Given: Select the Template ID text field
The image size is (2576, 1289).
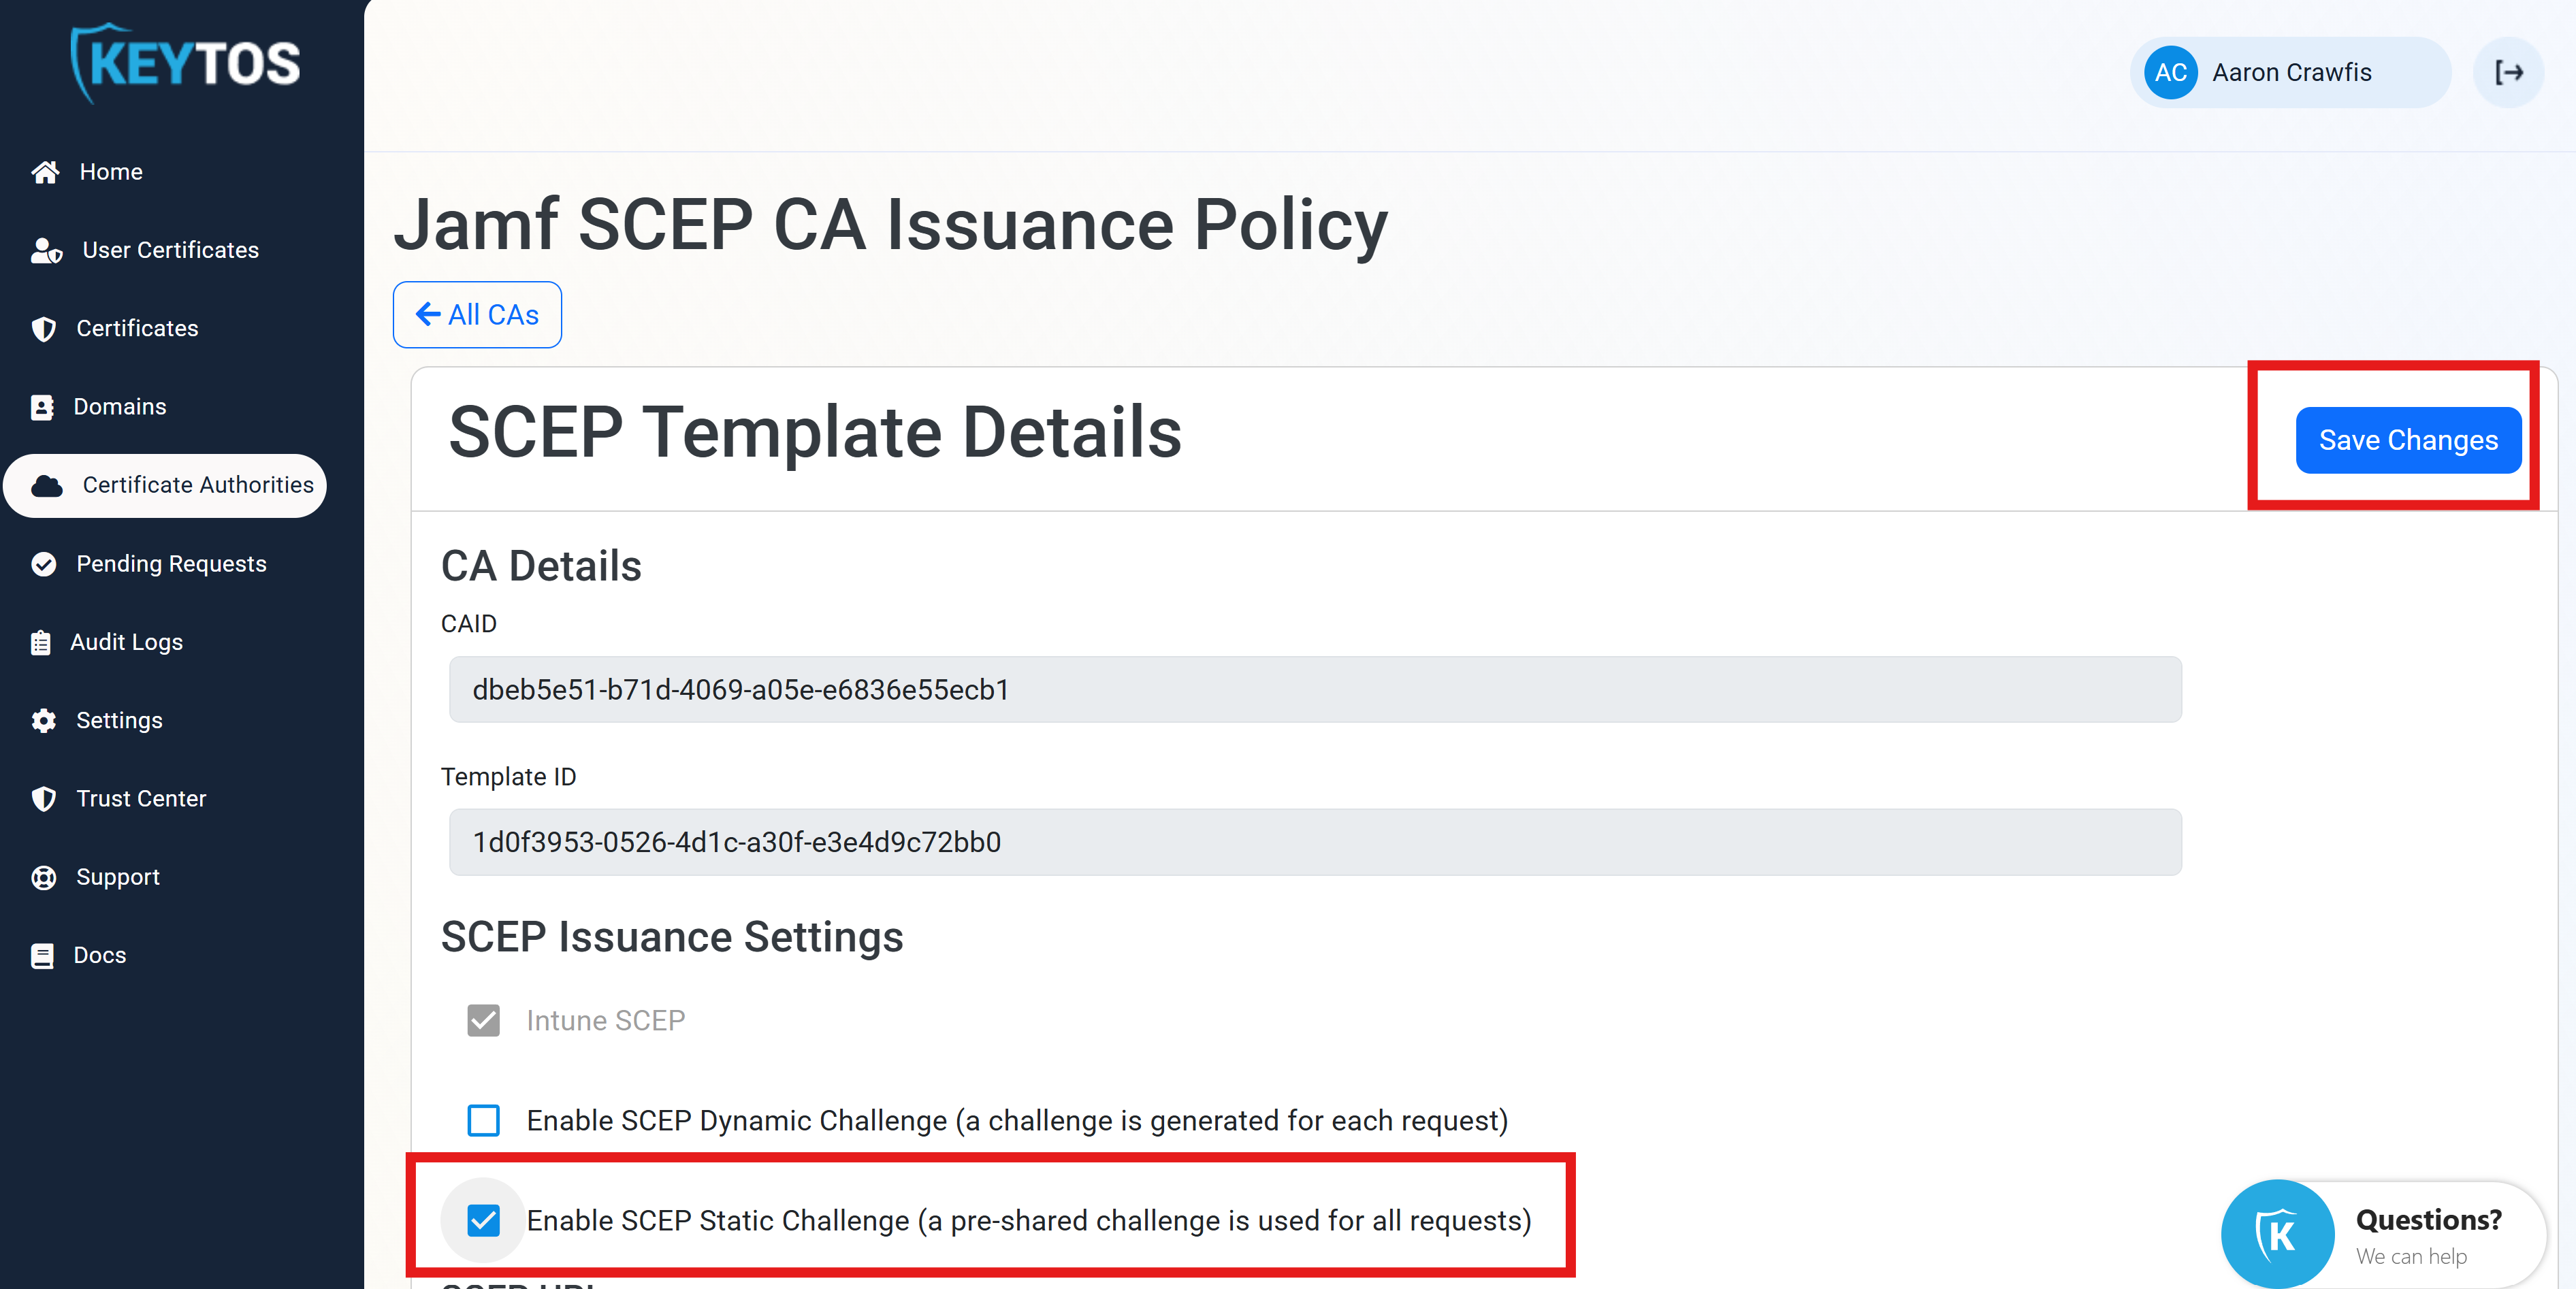Looking at the screenshot, I should pos(1314,842).
